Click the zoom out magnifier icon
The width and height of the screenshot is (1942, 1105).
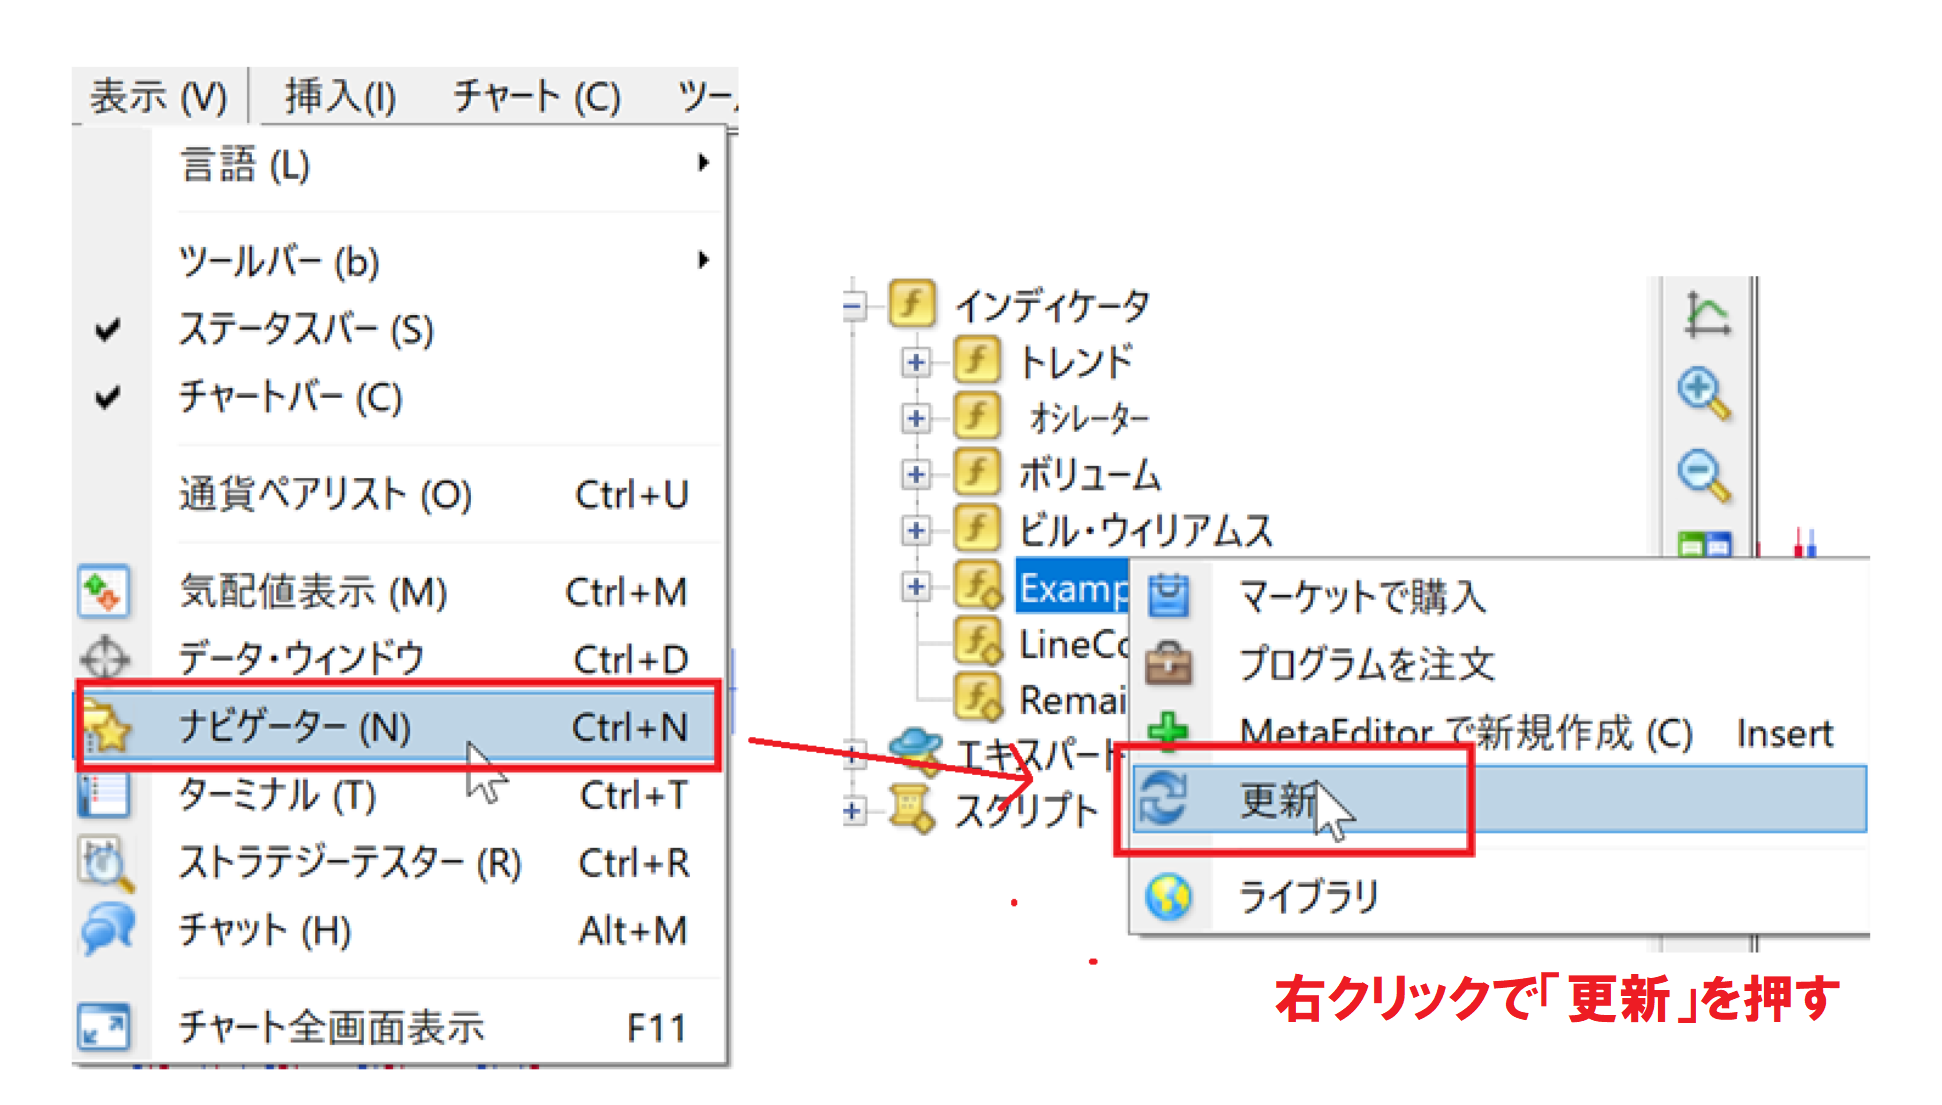point(1704,475)
